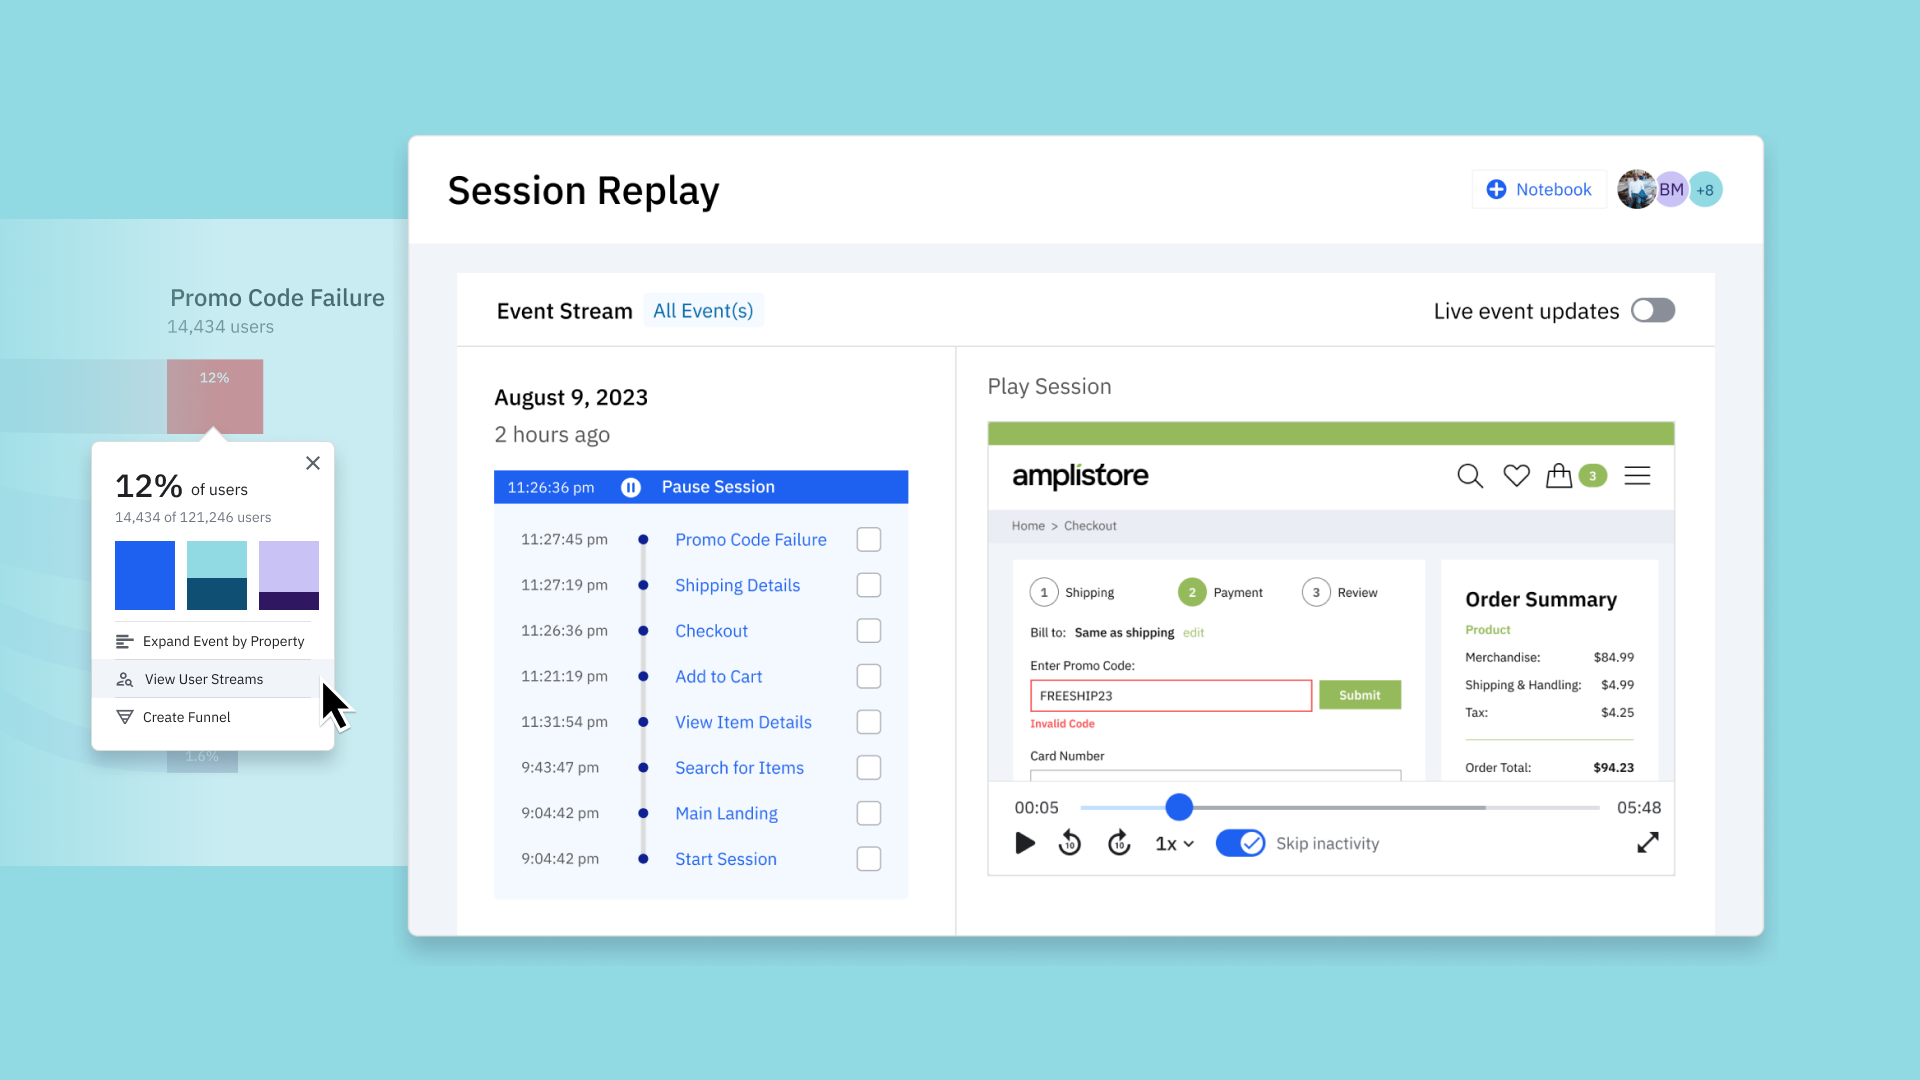The width and height of the screenshot is (1920, 1080).
Task: Click the step 1 Shipping circle
Action: pyautogui.click(x=1044, y=592)
